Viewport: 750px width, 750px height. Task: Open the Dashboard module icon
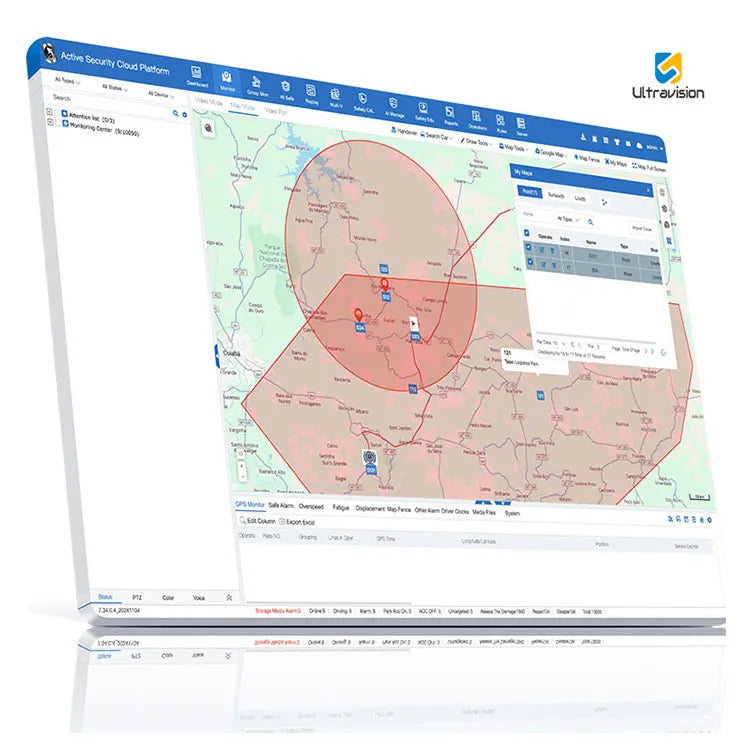[196, 73]
